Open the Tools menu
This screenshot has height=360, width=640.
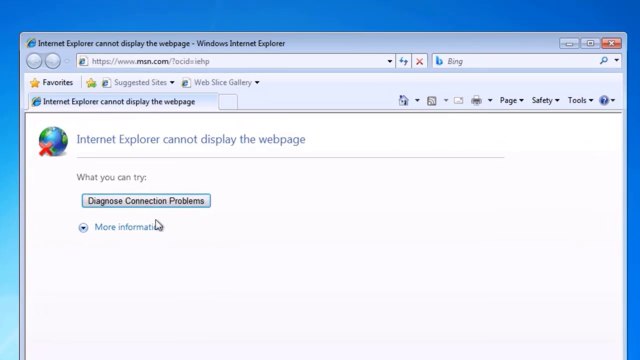580,100
